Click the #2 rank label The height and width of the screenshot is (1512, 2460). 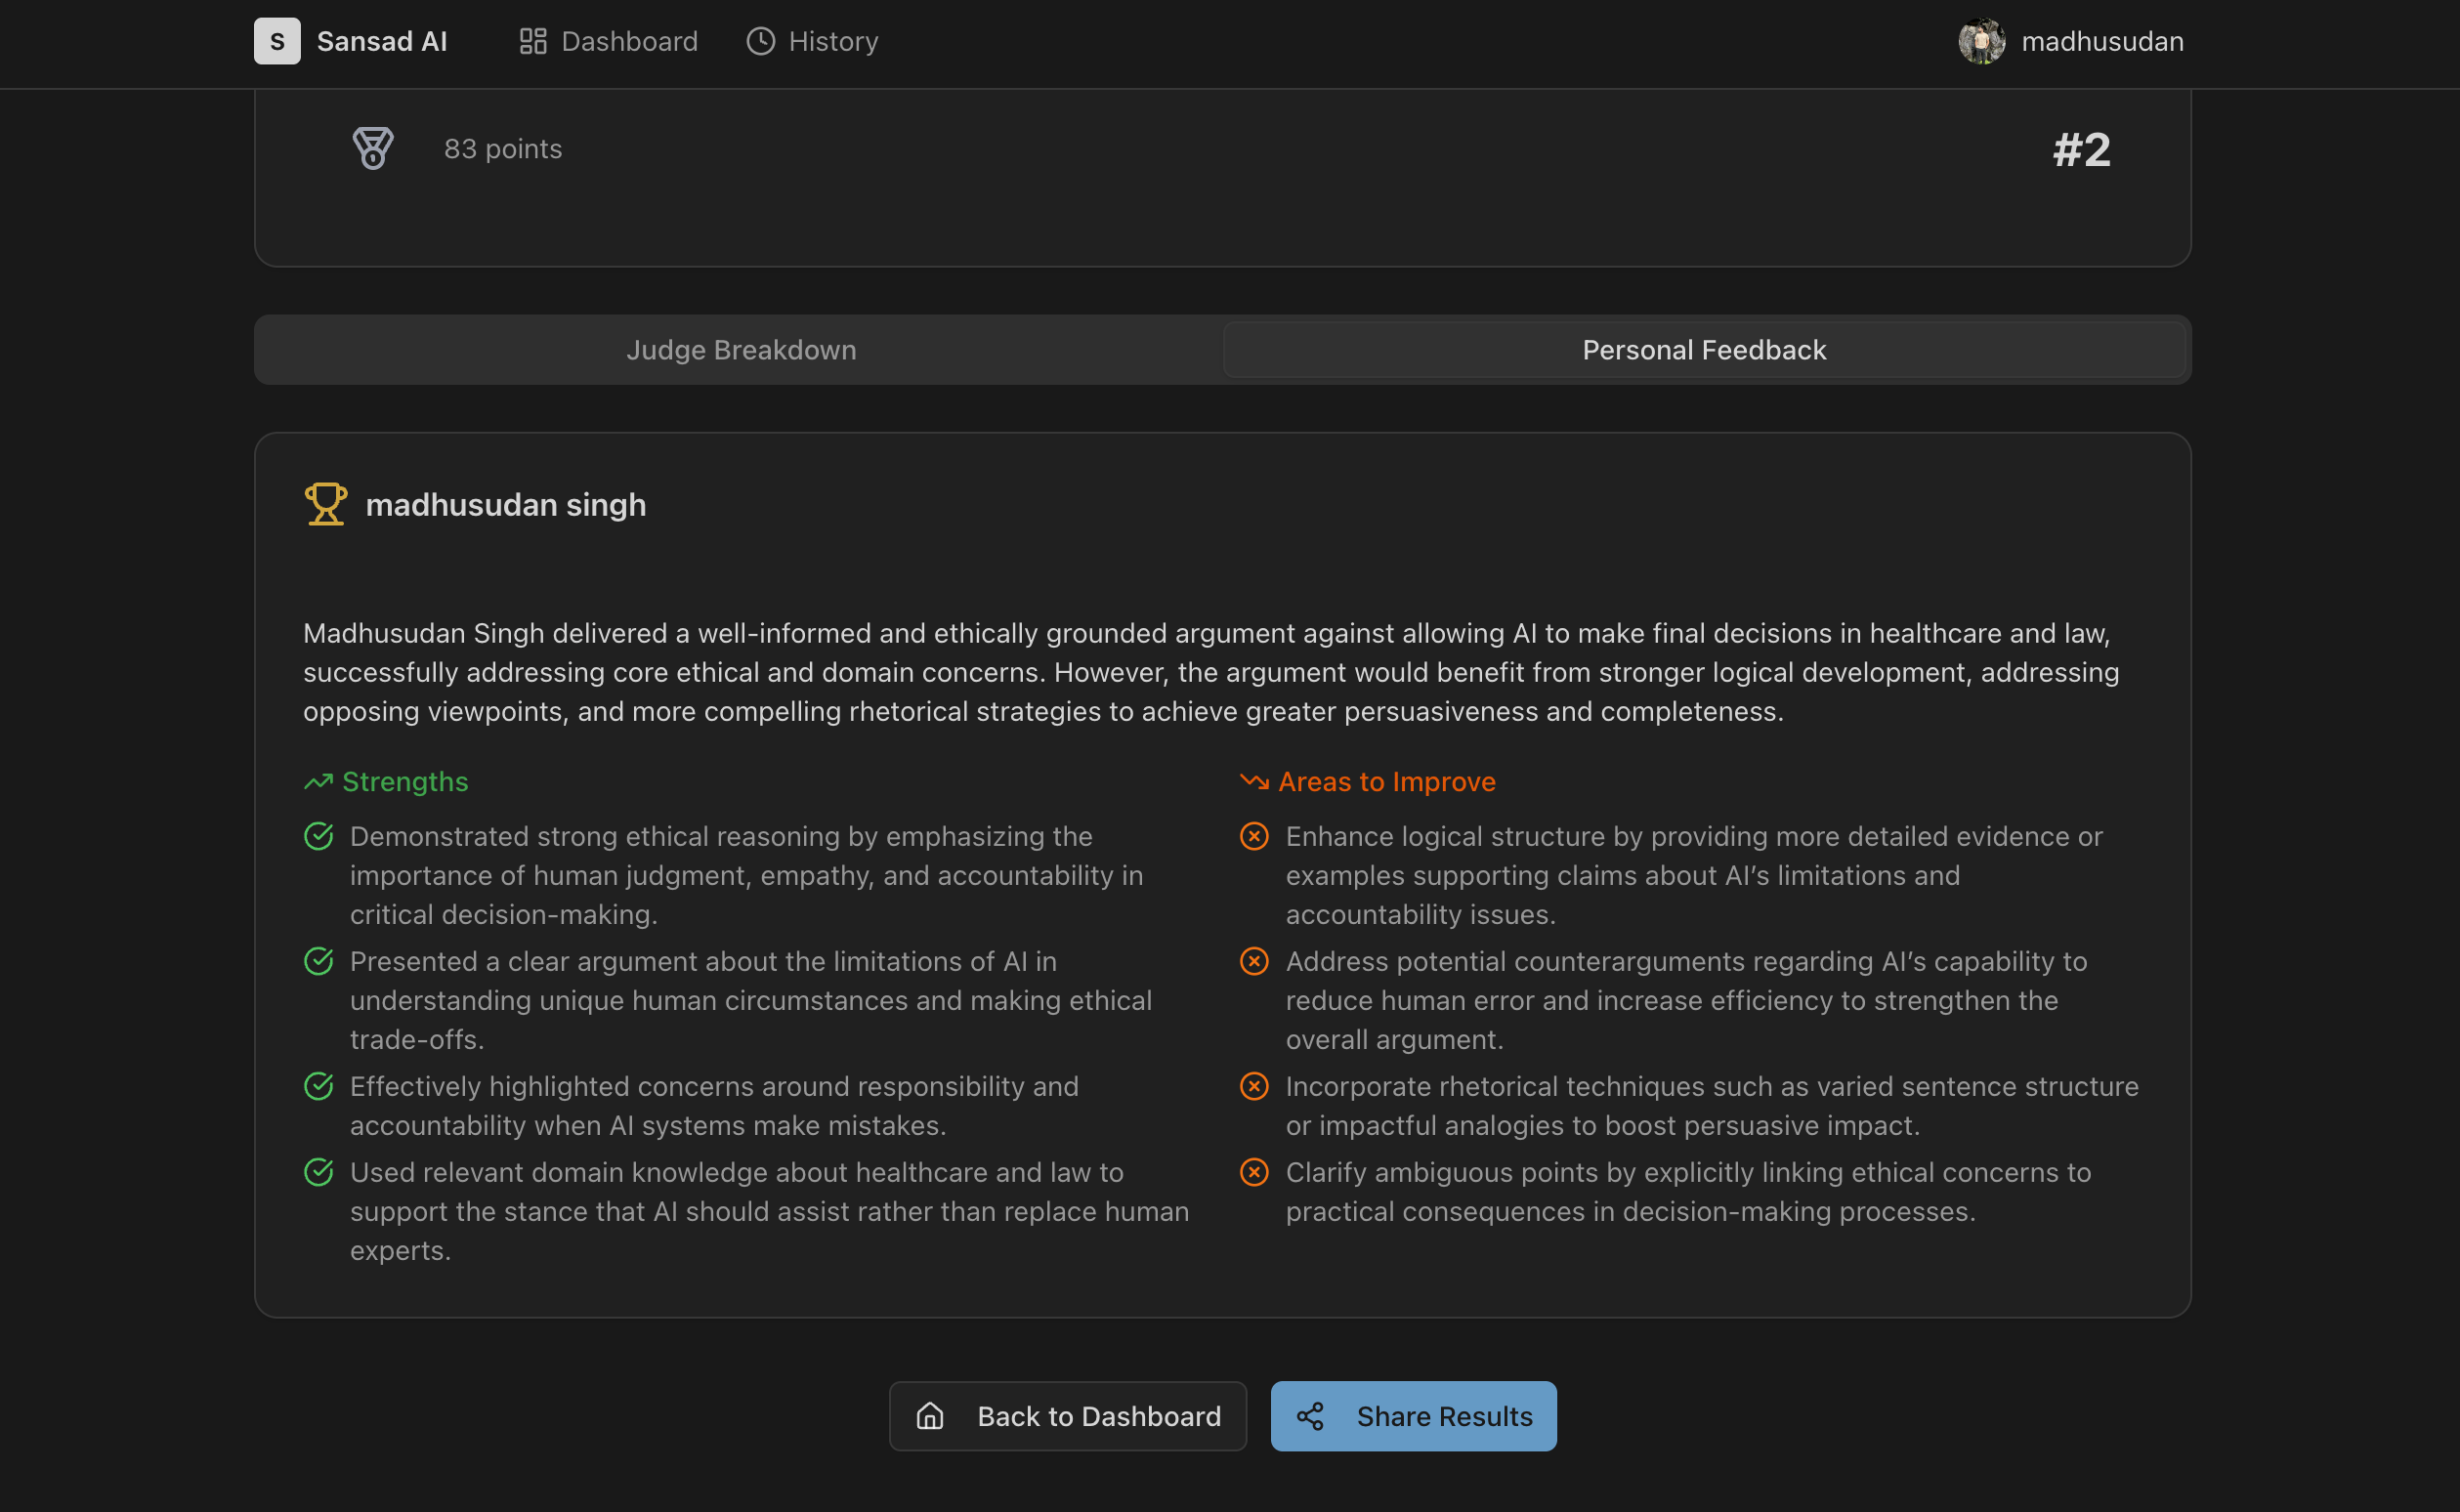tap(2081, 150)
